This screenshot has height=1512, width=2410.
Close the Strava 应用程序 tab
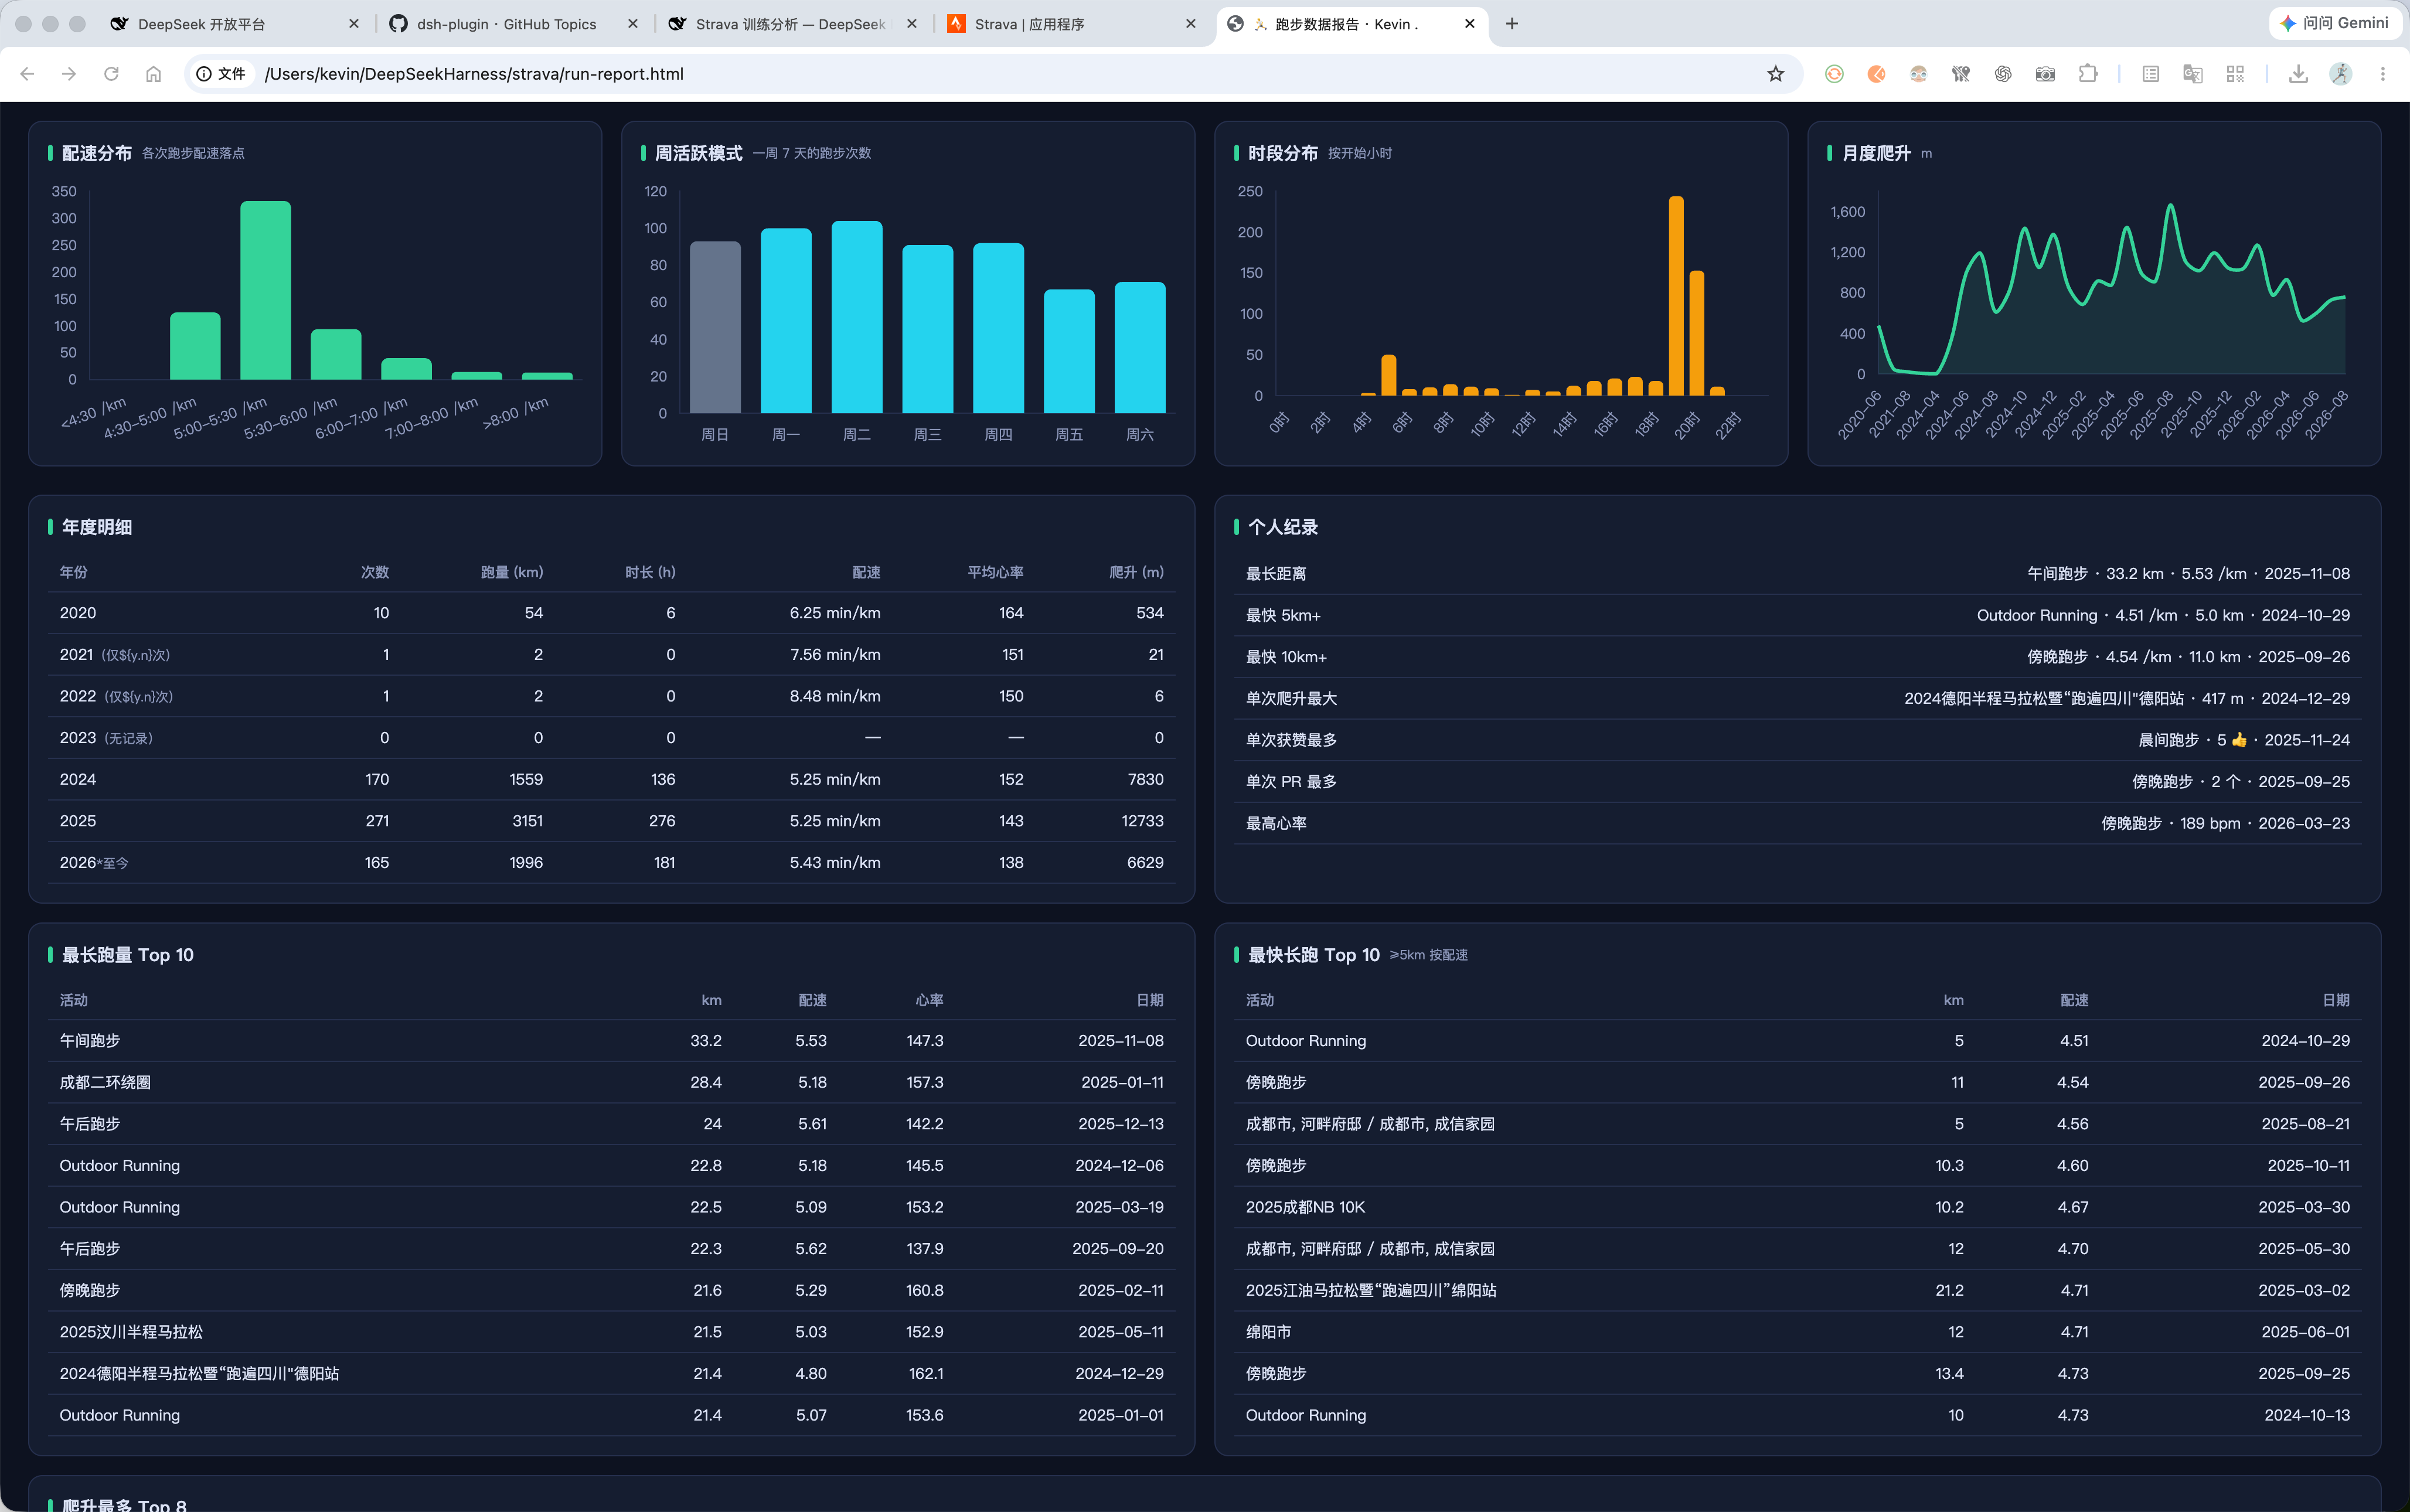point(1190,24)
